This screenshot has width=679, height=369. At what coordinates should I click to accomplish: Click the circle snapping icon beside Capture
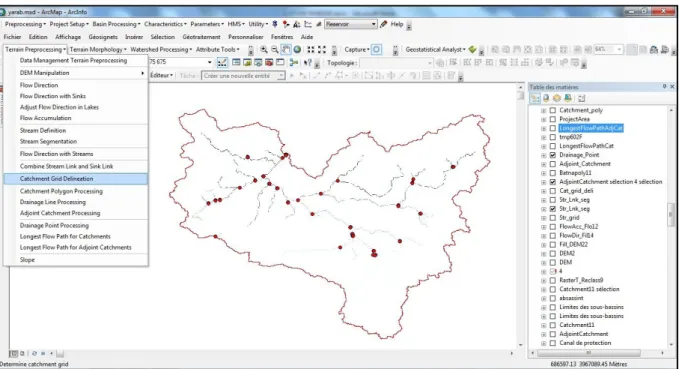(x=377, y=49)
